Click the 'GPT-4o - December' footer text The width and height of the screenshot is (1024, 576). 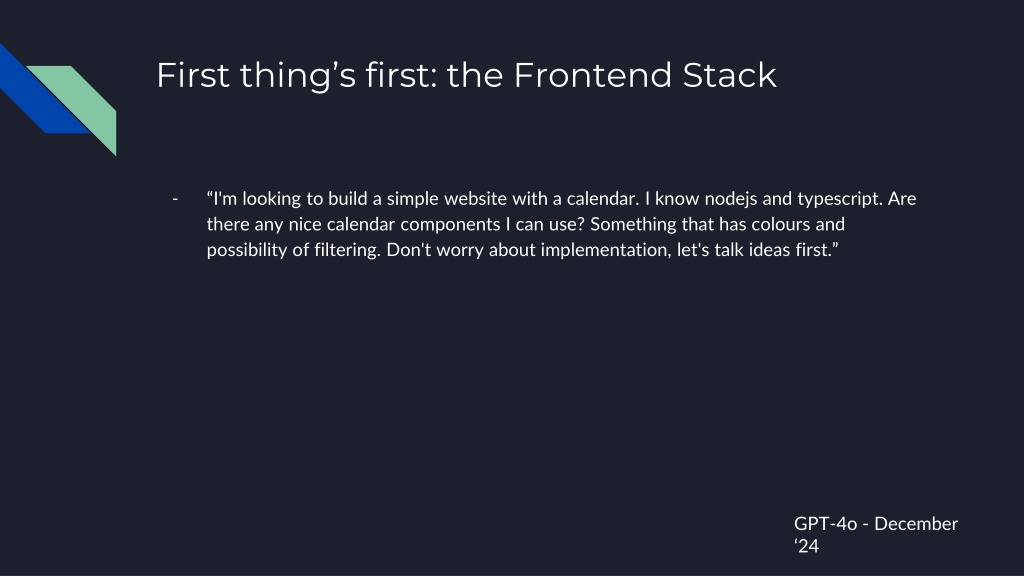(x=875, y=524)
